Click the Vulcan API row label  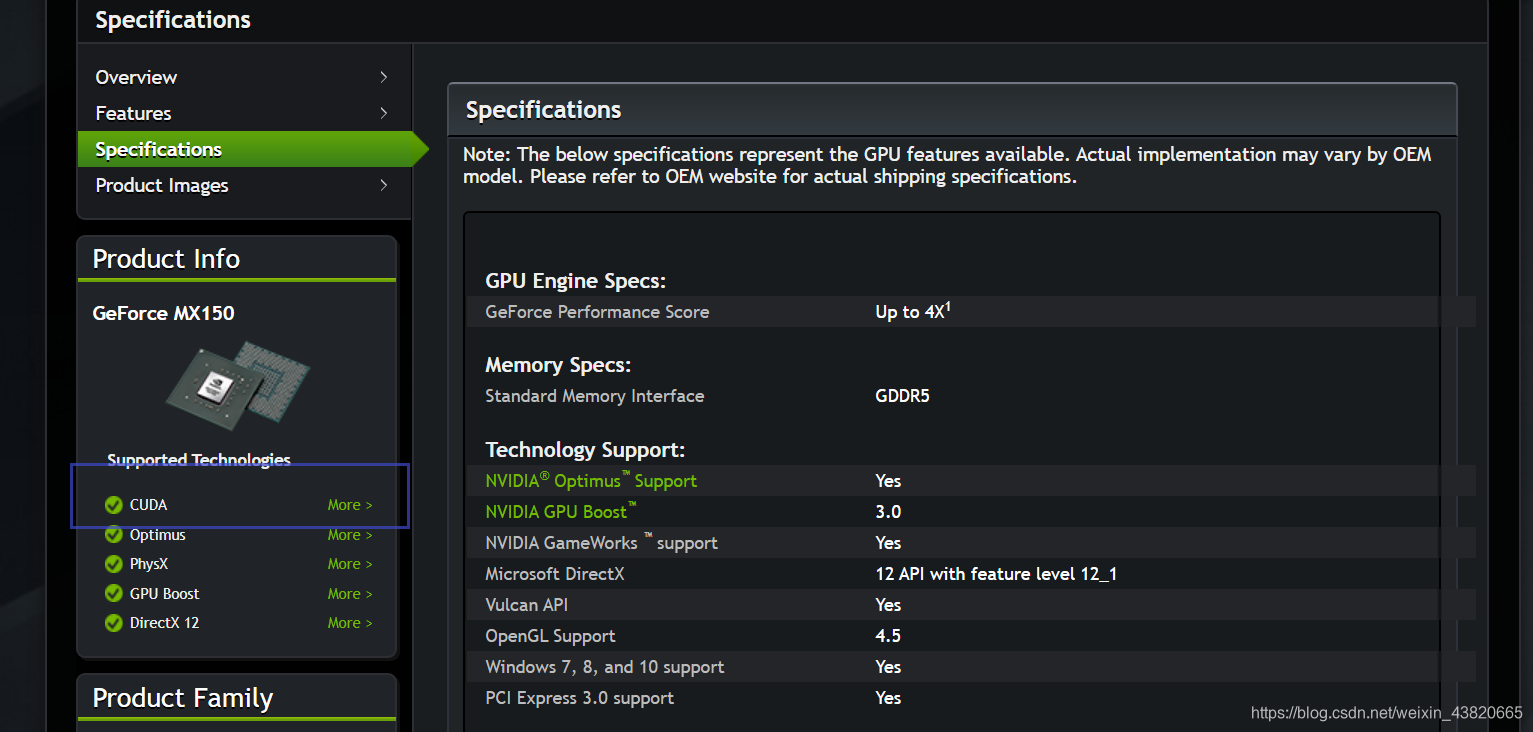[526, 605]
